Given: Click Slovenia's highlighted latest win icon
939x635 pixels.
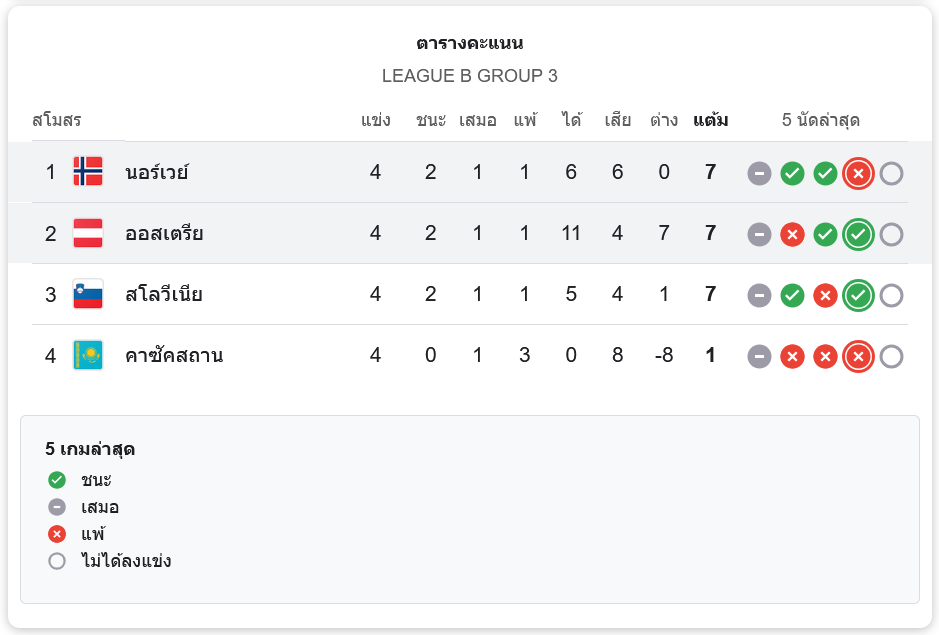Looking at the screenshot, I should 857,296.
